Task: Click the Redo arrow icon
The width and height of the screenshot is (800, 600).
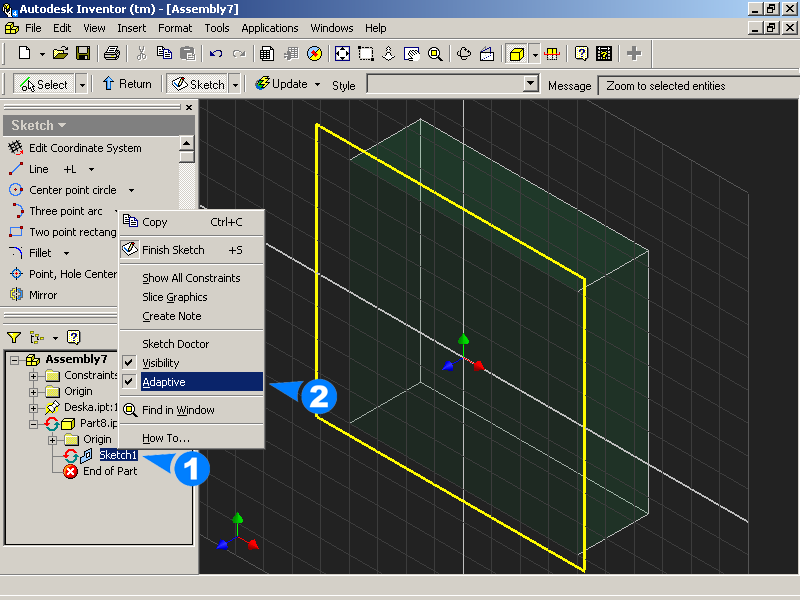Action: pos(239,53)
